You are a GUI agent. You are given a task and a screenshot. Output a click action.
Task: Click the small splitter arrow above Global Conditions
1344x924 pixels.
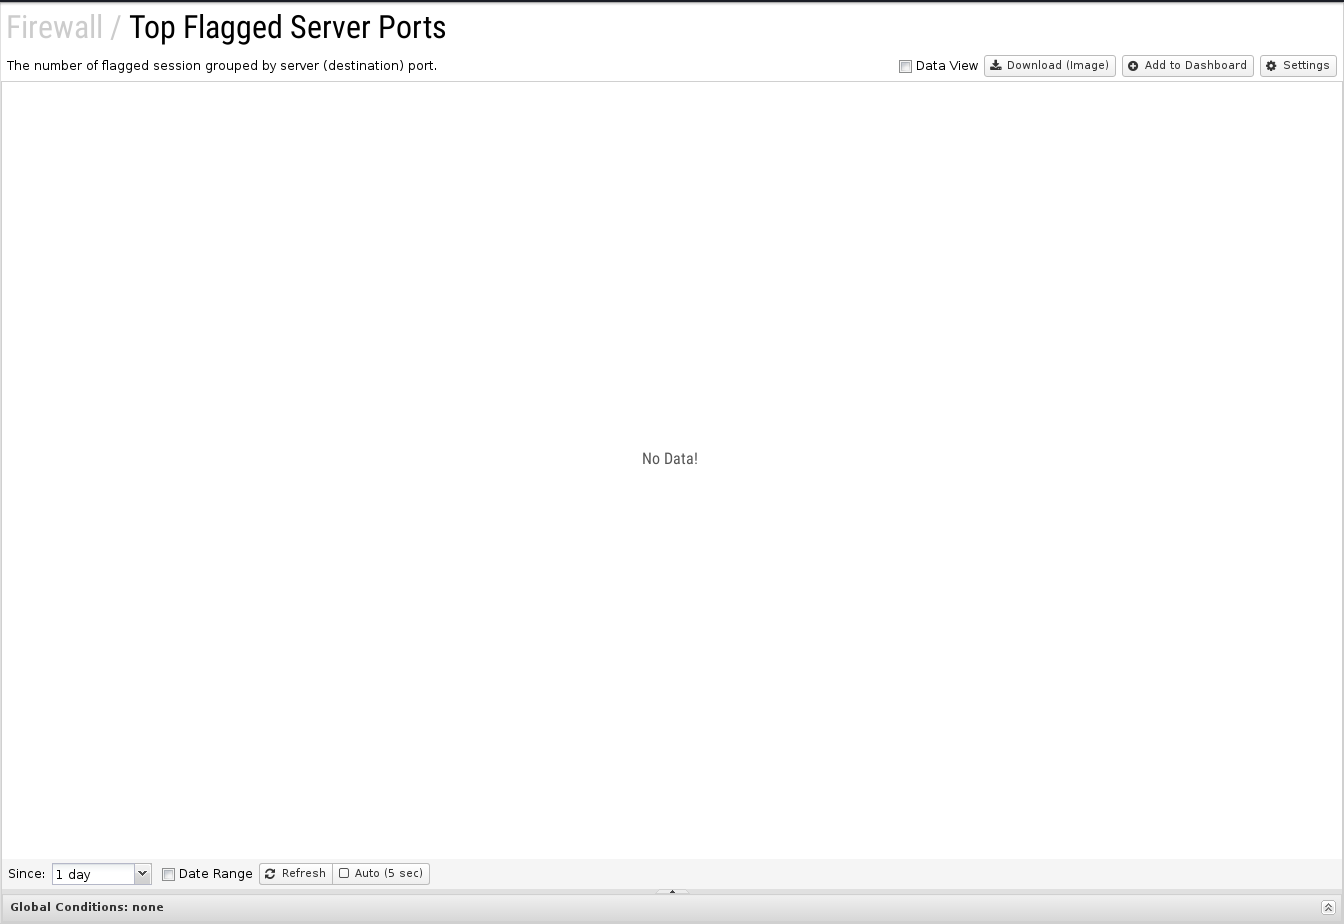[672, 891]
